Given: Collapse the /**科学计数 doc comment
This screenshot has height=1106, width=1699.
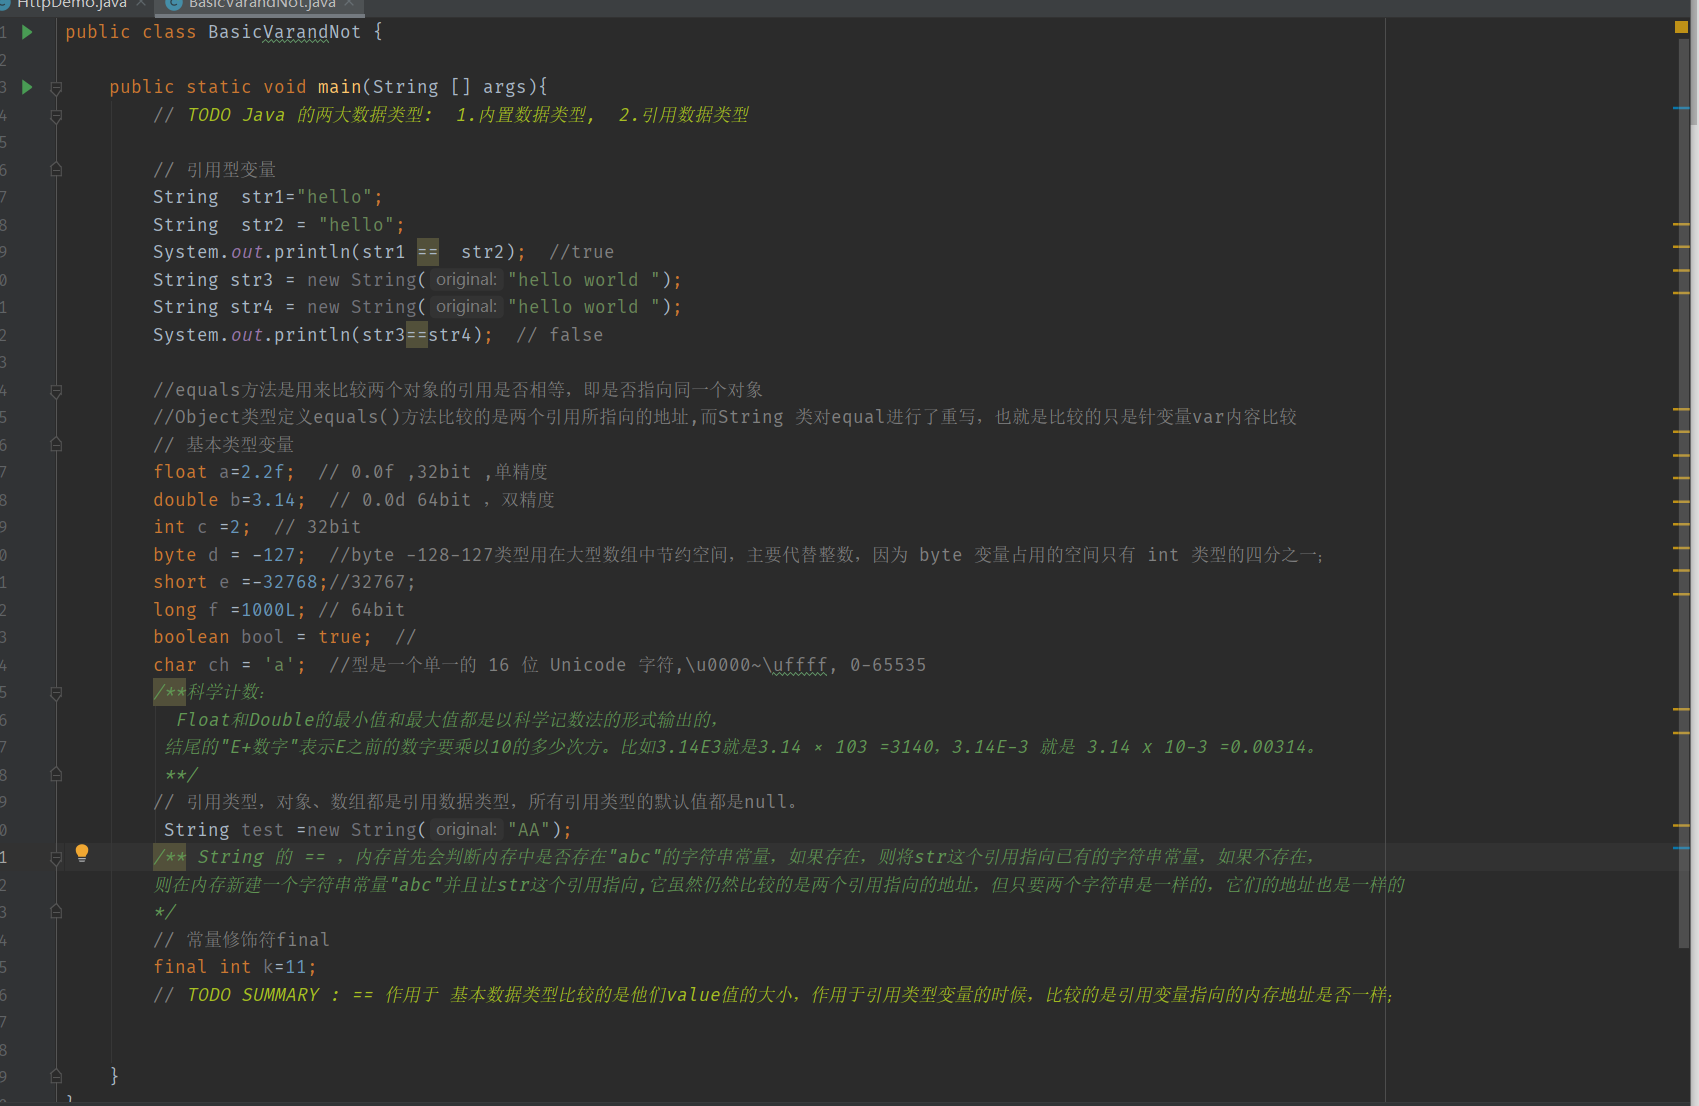Looking at the screenshot, I should point(56,693).
